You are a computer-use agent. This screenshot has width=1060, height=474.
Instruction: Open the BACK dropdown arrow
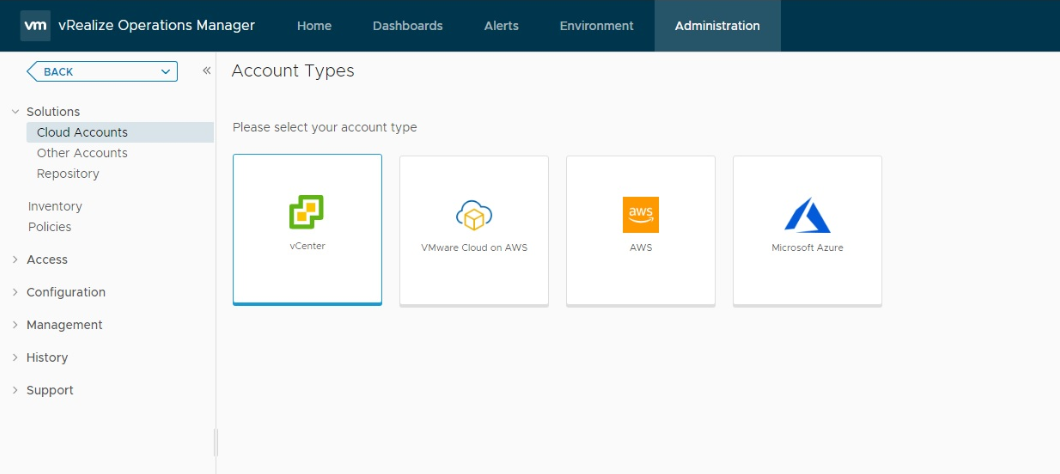166,72
